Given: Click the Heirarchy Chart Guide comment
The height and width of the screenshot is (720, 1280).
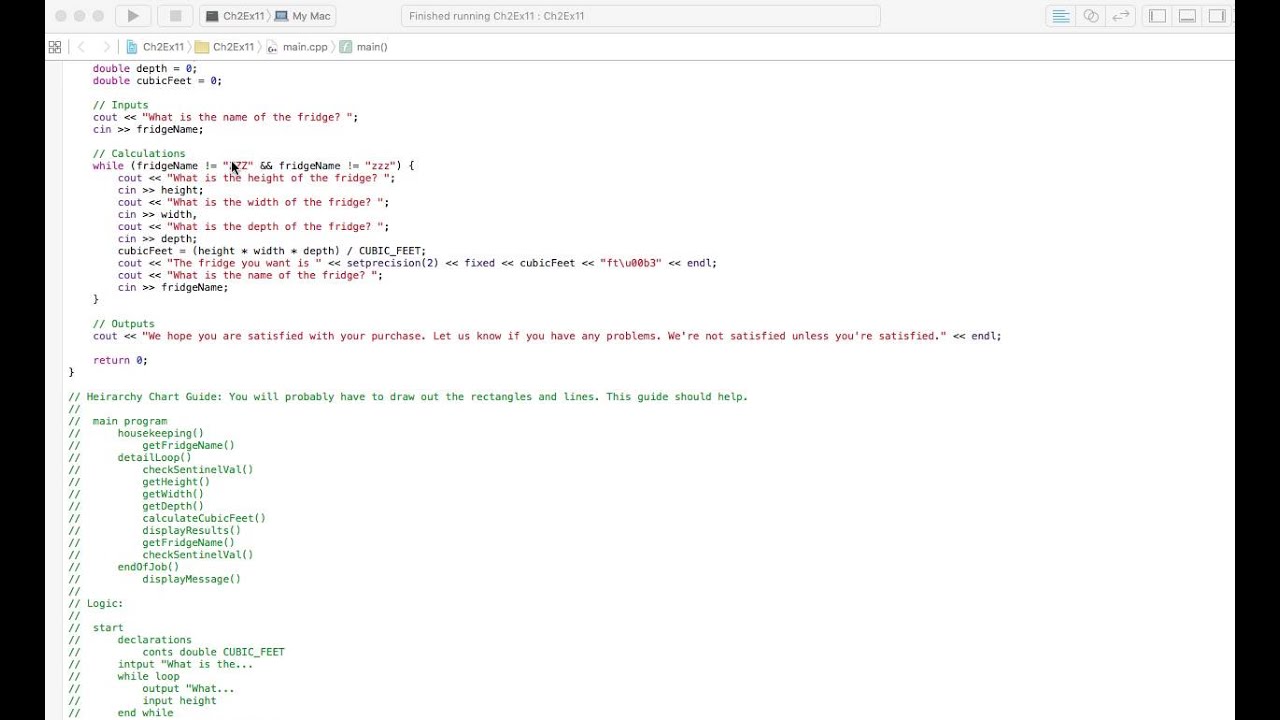Looking at the screenshot, I should click(x=408, y=397).
